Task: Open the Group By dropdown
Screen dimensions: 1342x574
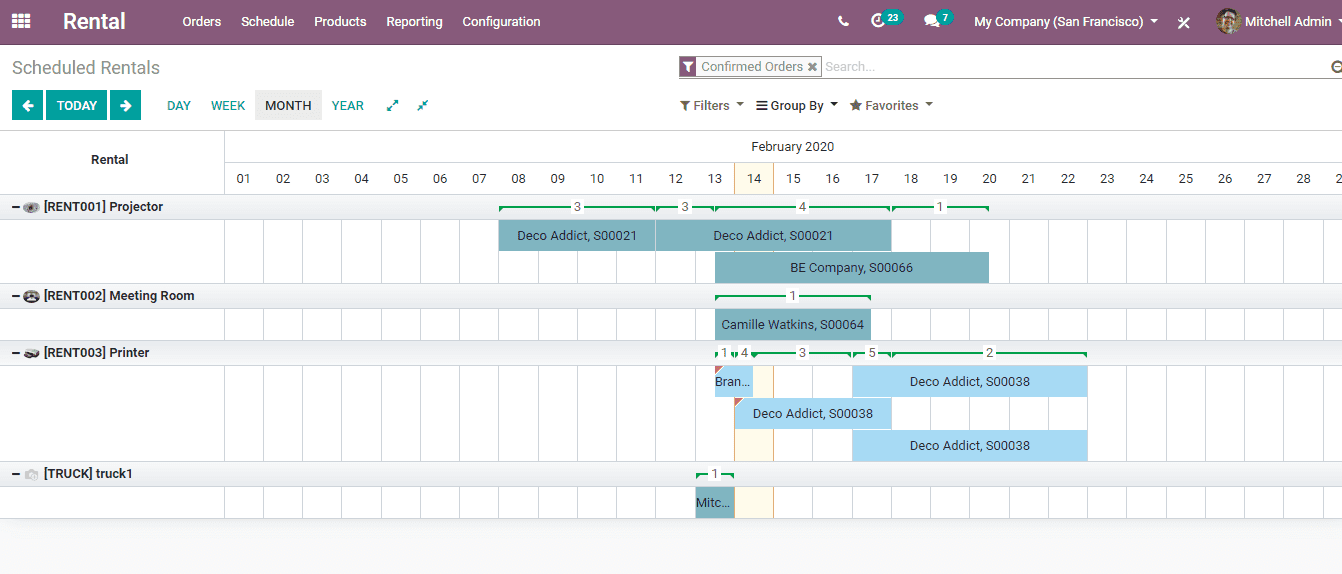Action: [x=797, y=105]
